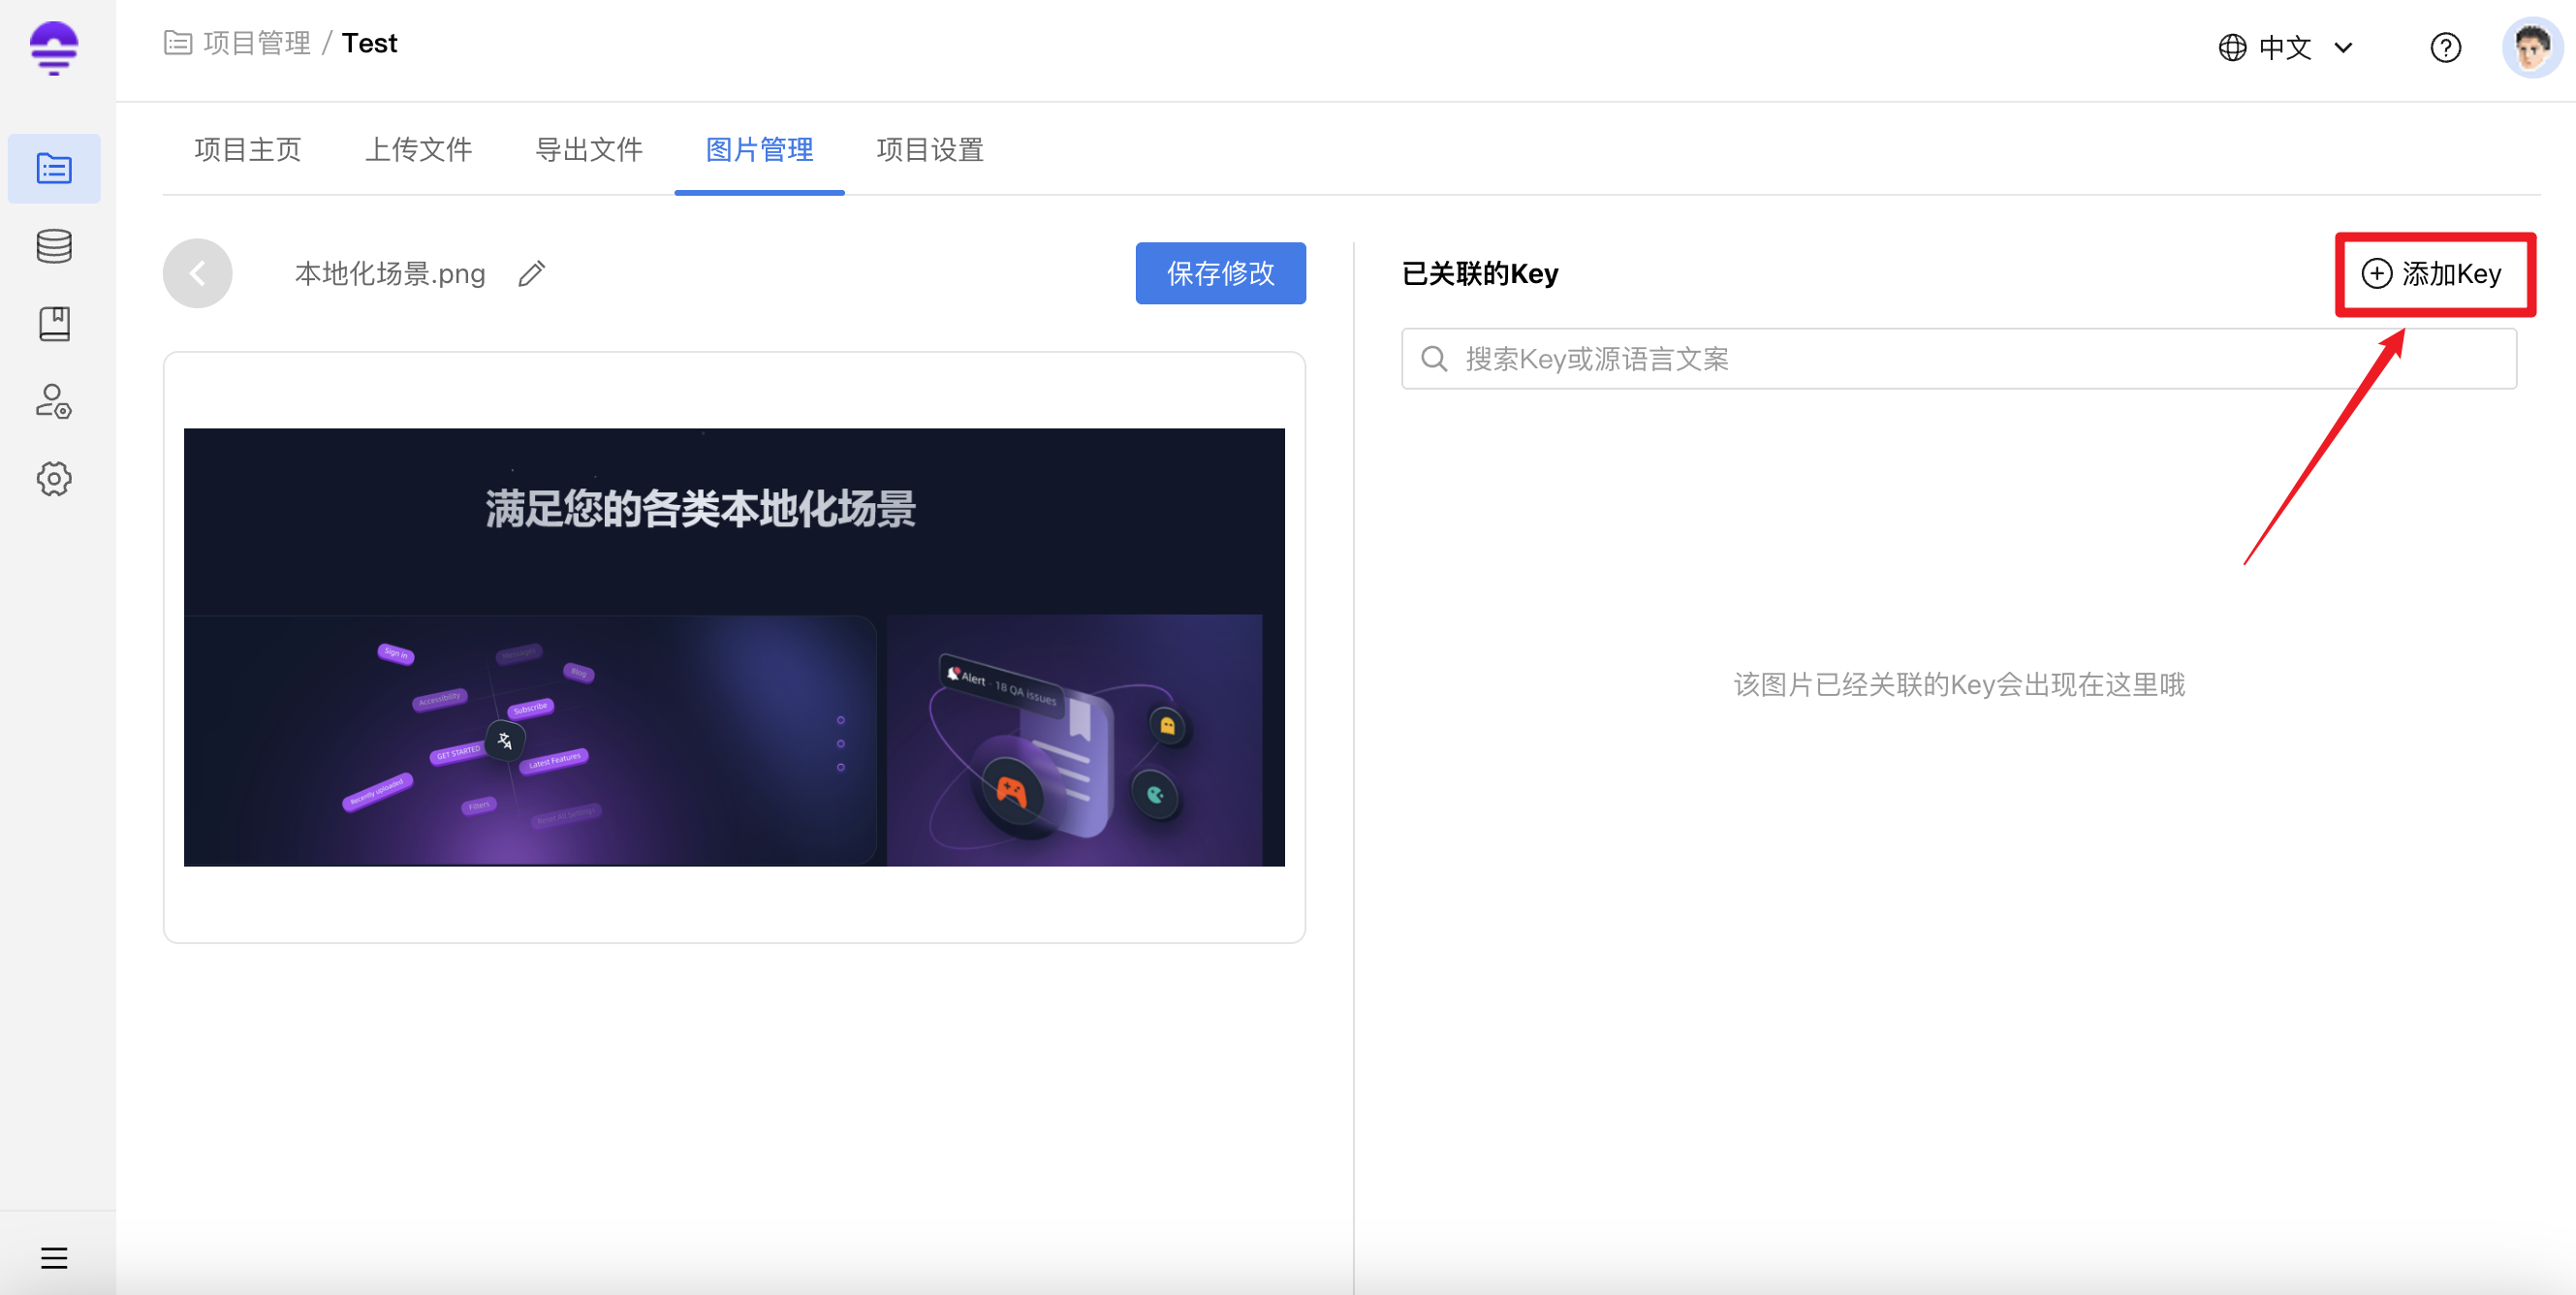The image size is (2576, 1295).
Task: Click the globe language icon
Action: (2232, 47)
